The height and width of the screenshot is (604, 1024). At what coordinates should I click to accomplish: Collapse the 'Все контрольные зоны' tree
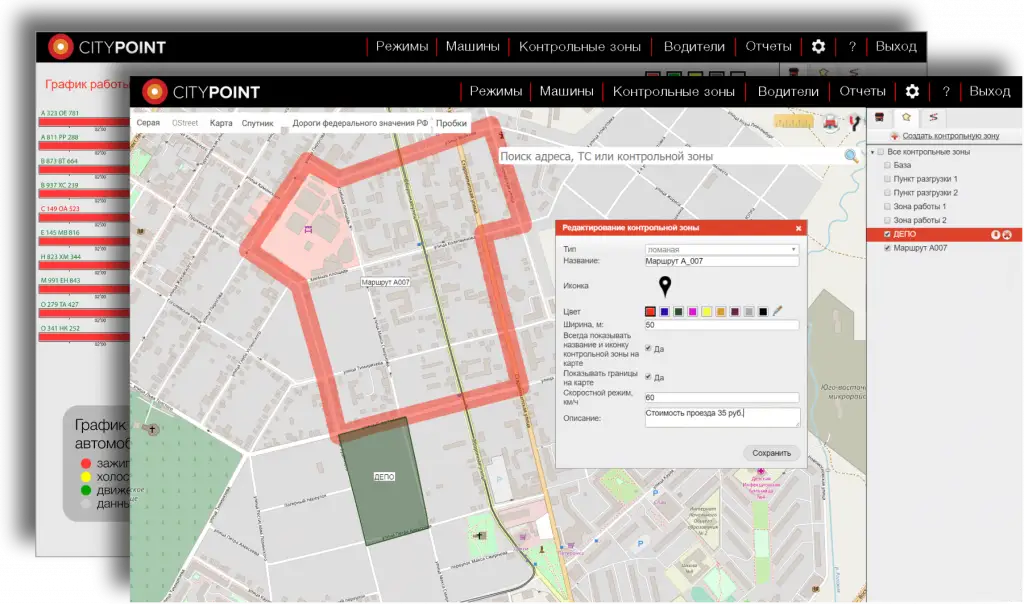(x=872, y=152)
